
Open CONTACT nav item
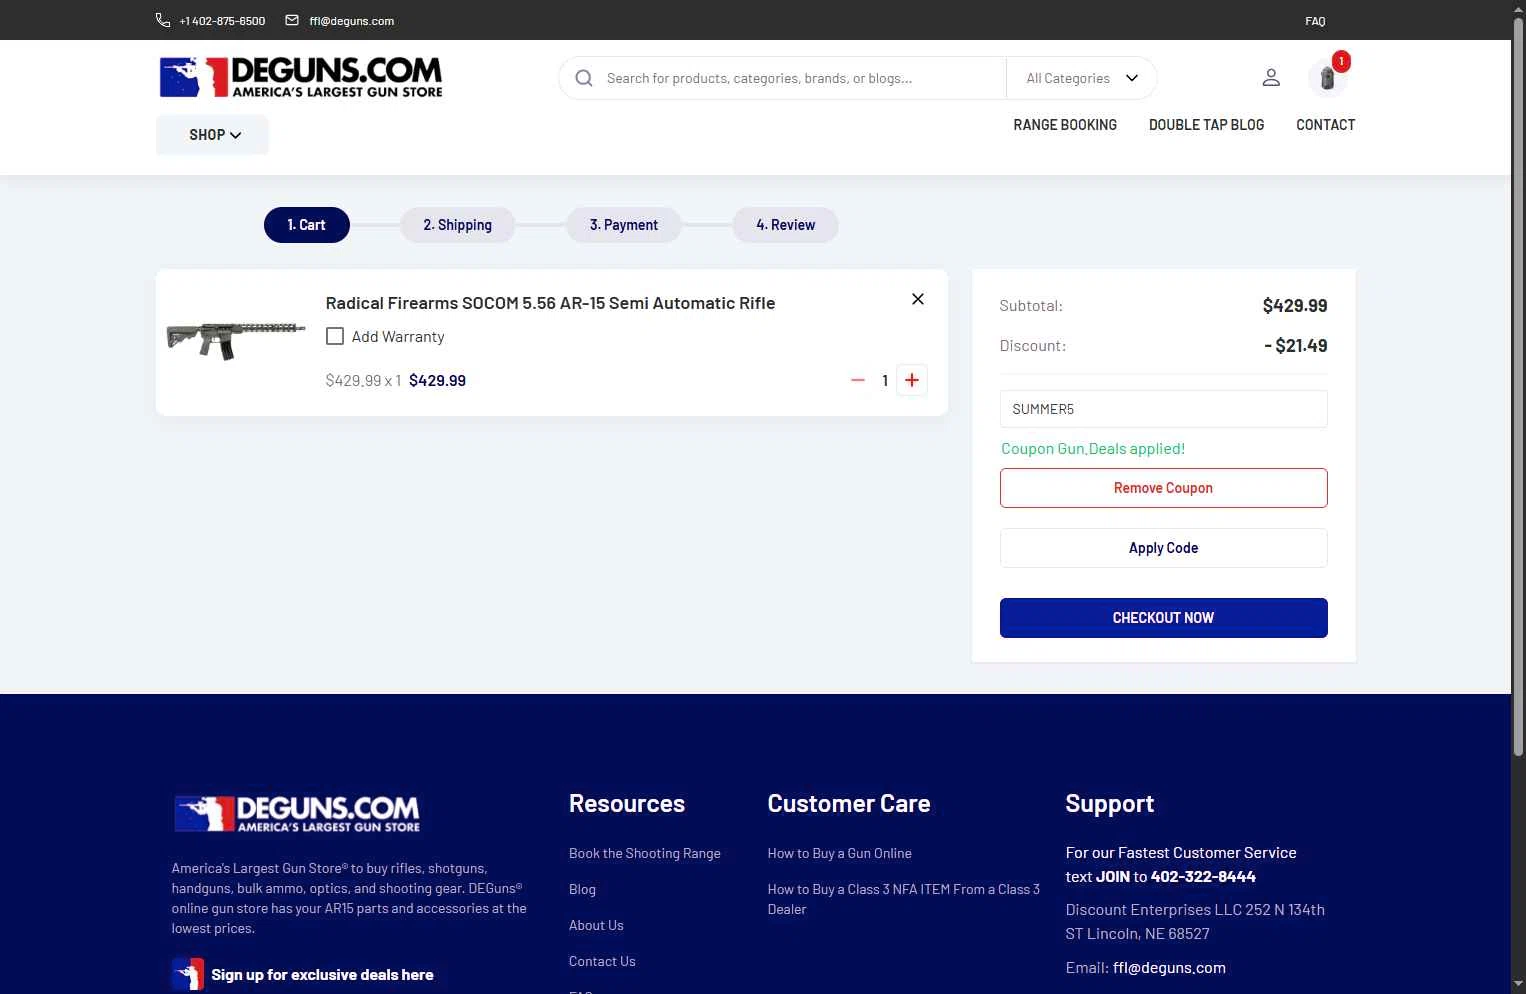point(1326,125)
